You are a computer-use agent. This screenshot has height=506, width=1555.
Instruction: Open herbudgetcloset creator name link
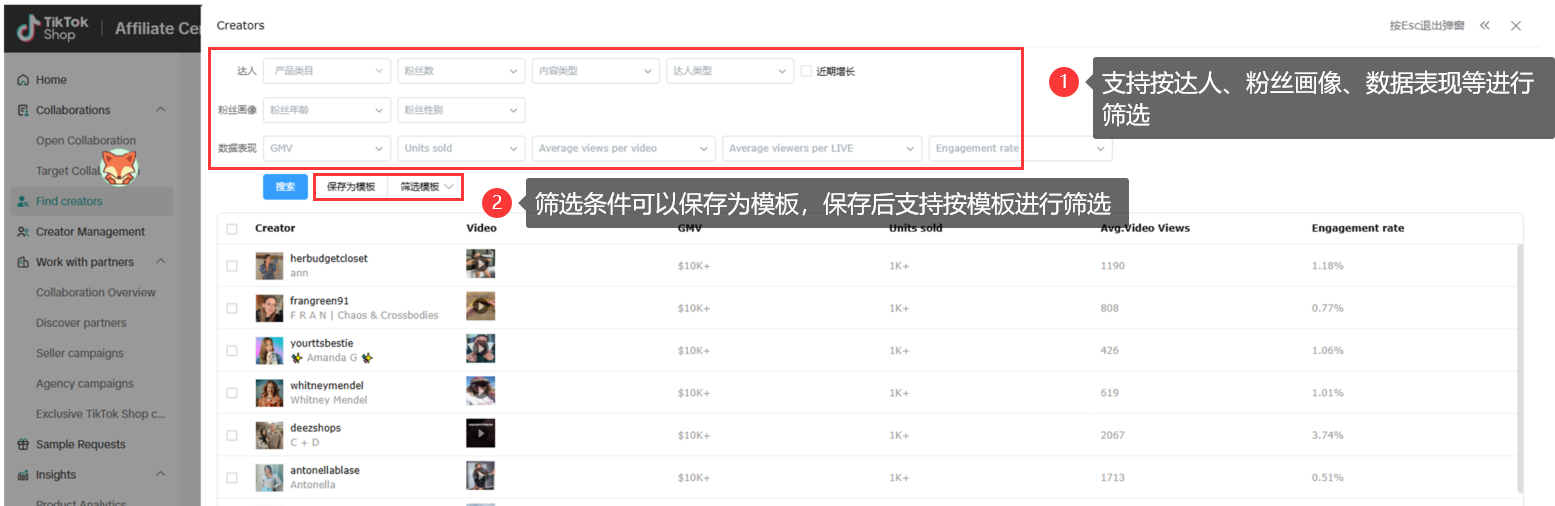point(329,258)
